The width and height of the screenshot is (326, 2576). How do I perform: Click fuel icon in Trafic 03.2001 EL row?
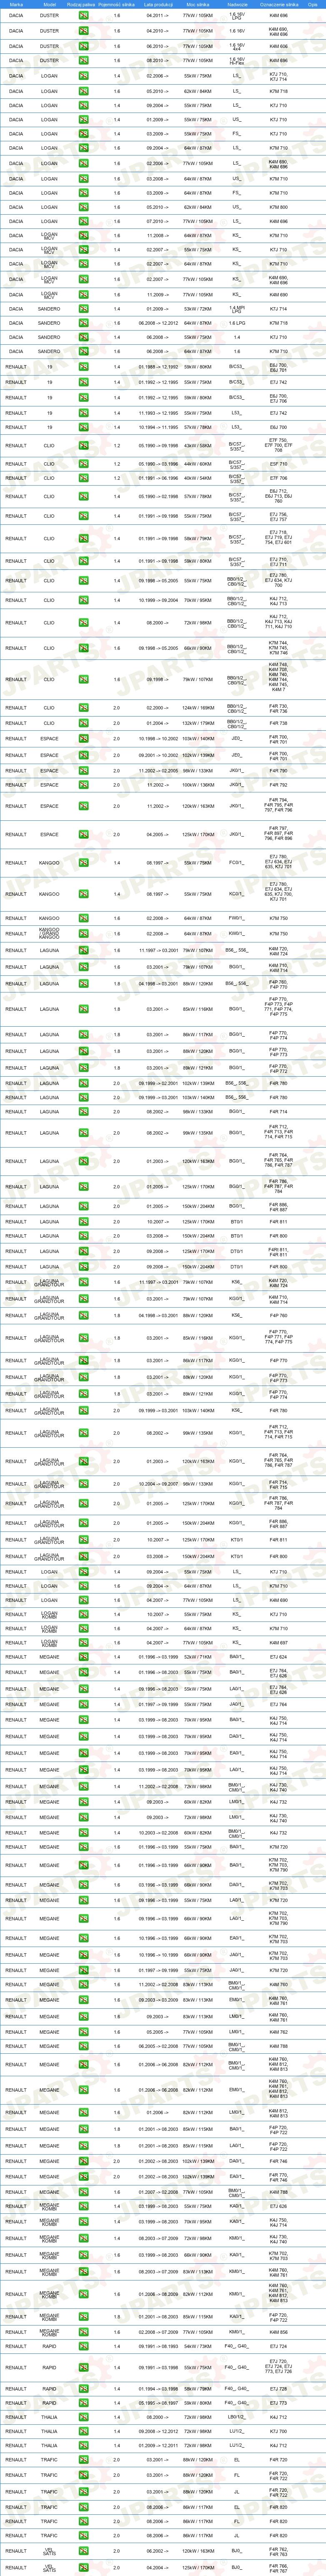(x=84, y=2460)
